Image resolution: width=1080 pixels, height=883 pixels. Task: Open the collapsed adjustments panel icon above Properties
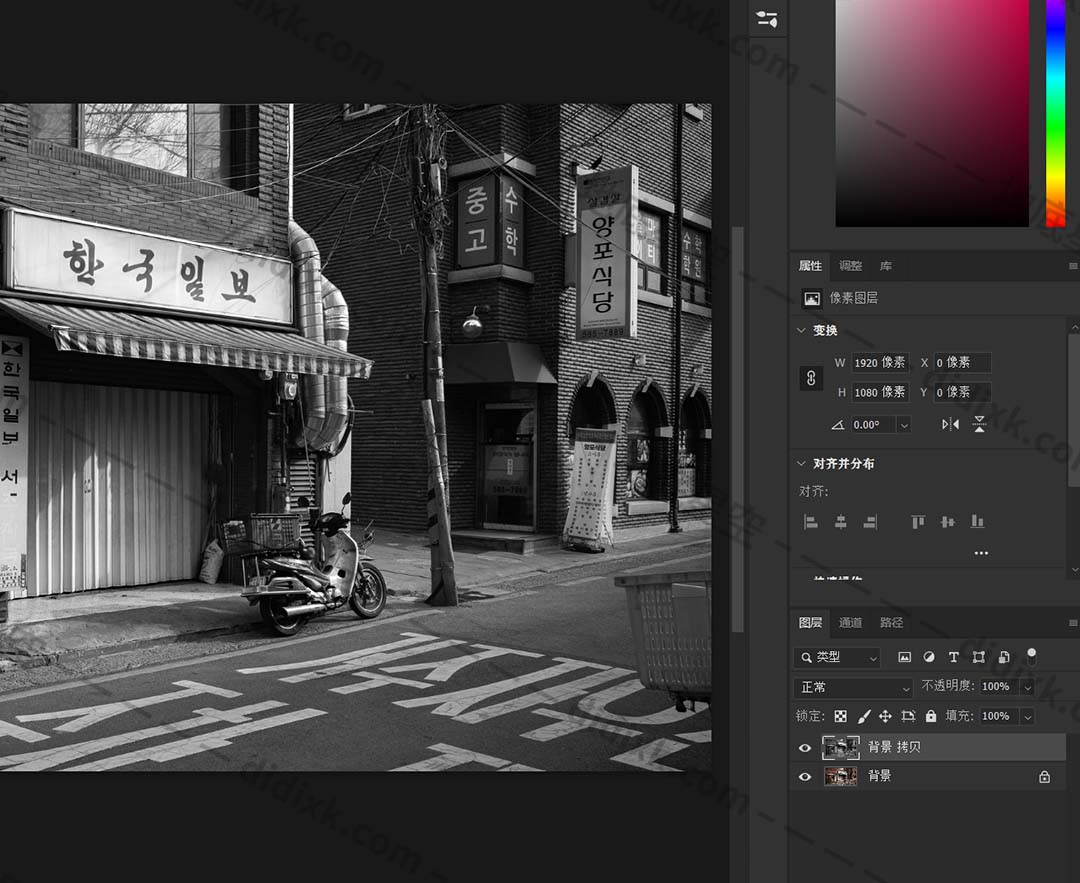pyautogui.click(x=767, y=19)
